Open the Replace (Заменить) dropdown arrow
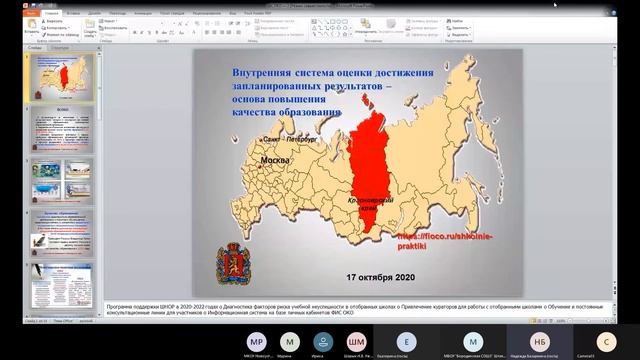Viewport: 640px width, 360px height. (x=470, y=28)
